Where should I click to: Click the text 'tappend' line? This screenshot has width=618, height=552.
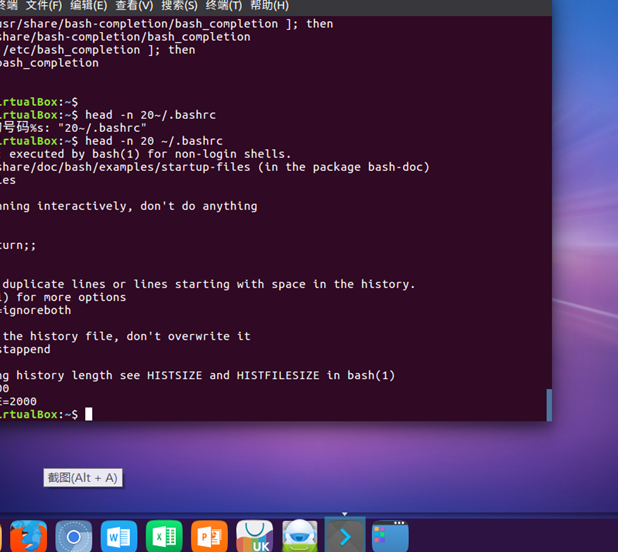[x=27, y=349]
